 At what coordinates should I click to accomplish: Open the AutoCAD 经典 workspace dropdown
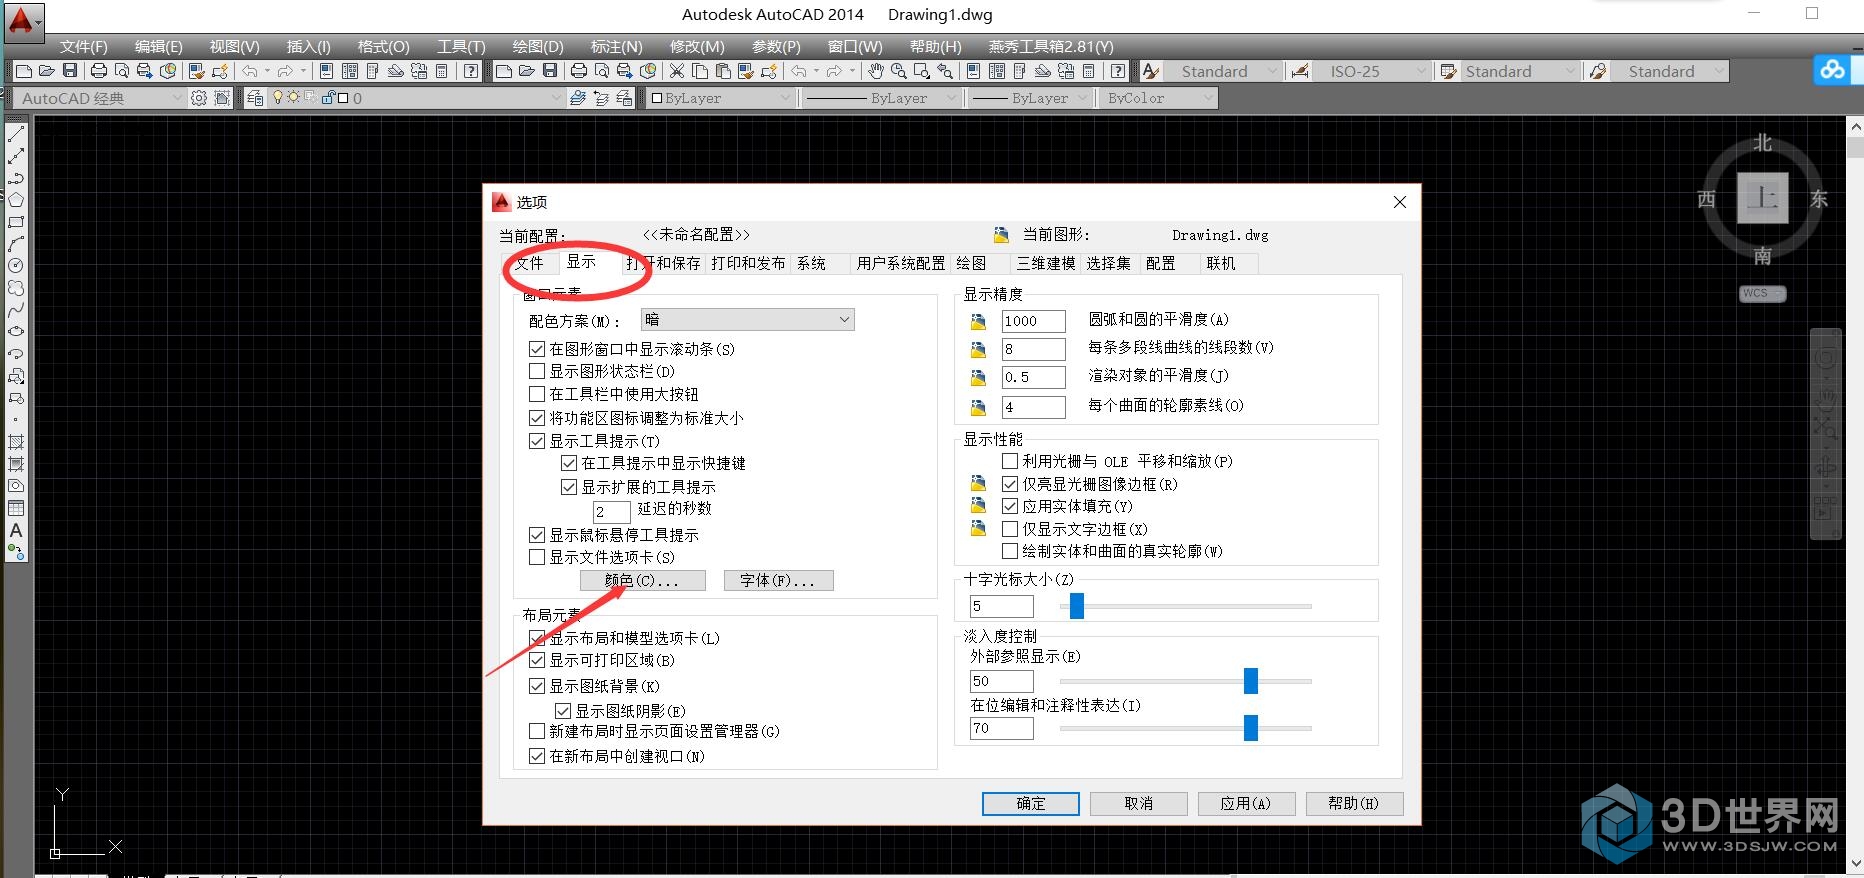100,98
